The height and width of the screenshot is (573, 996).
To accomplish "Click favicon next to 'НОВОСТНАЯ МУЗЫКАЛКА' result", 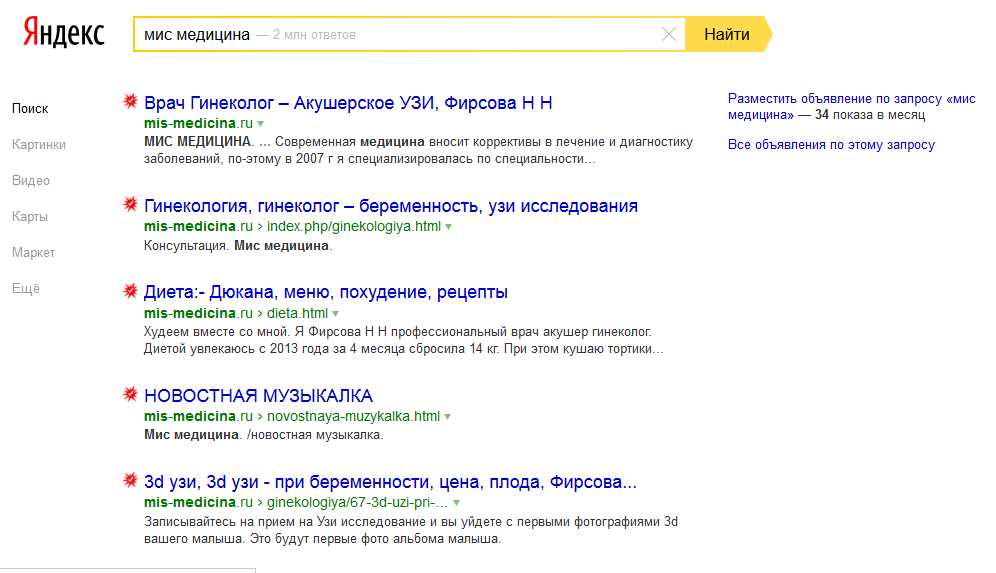I will 130,394.
